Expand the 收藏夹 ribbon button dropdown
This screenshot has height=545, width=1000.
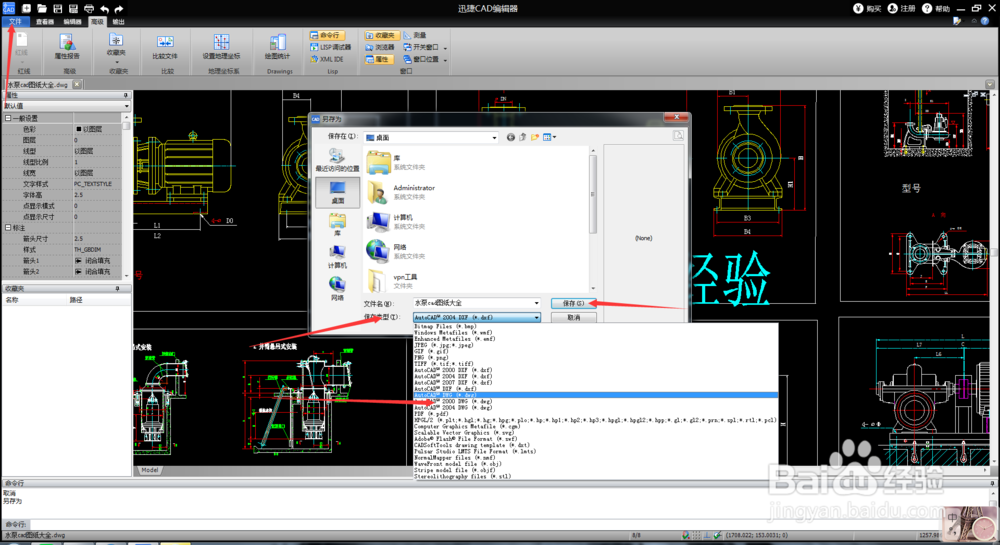click(116, 62)
